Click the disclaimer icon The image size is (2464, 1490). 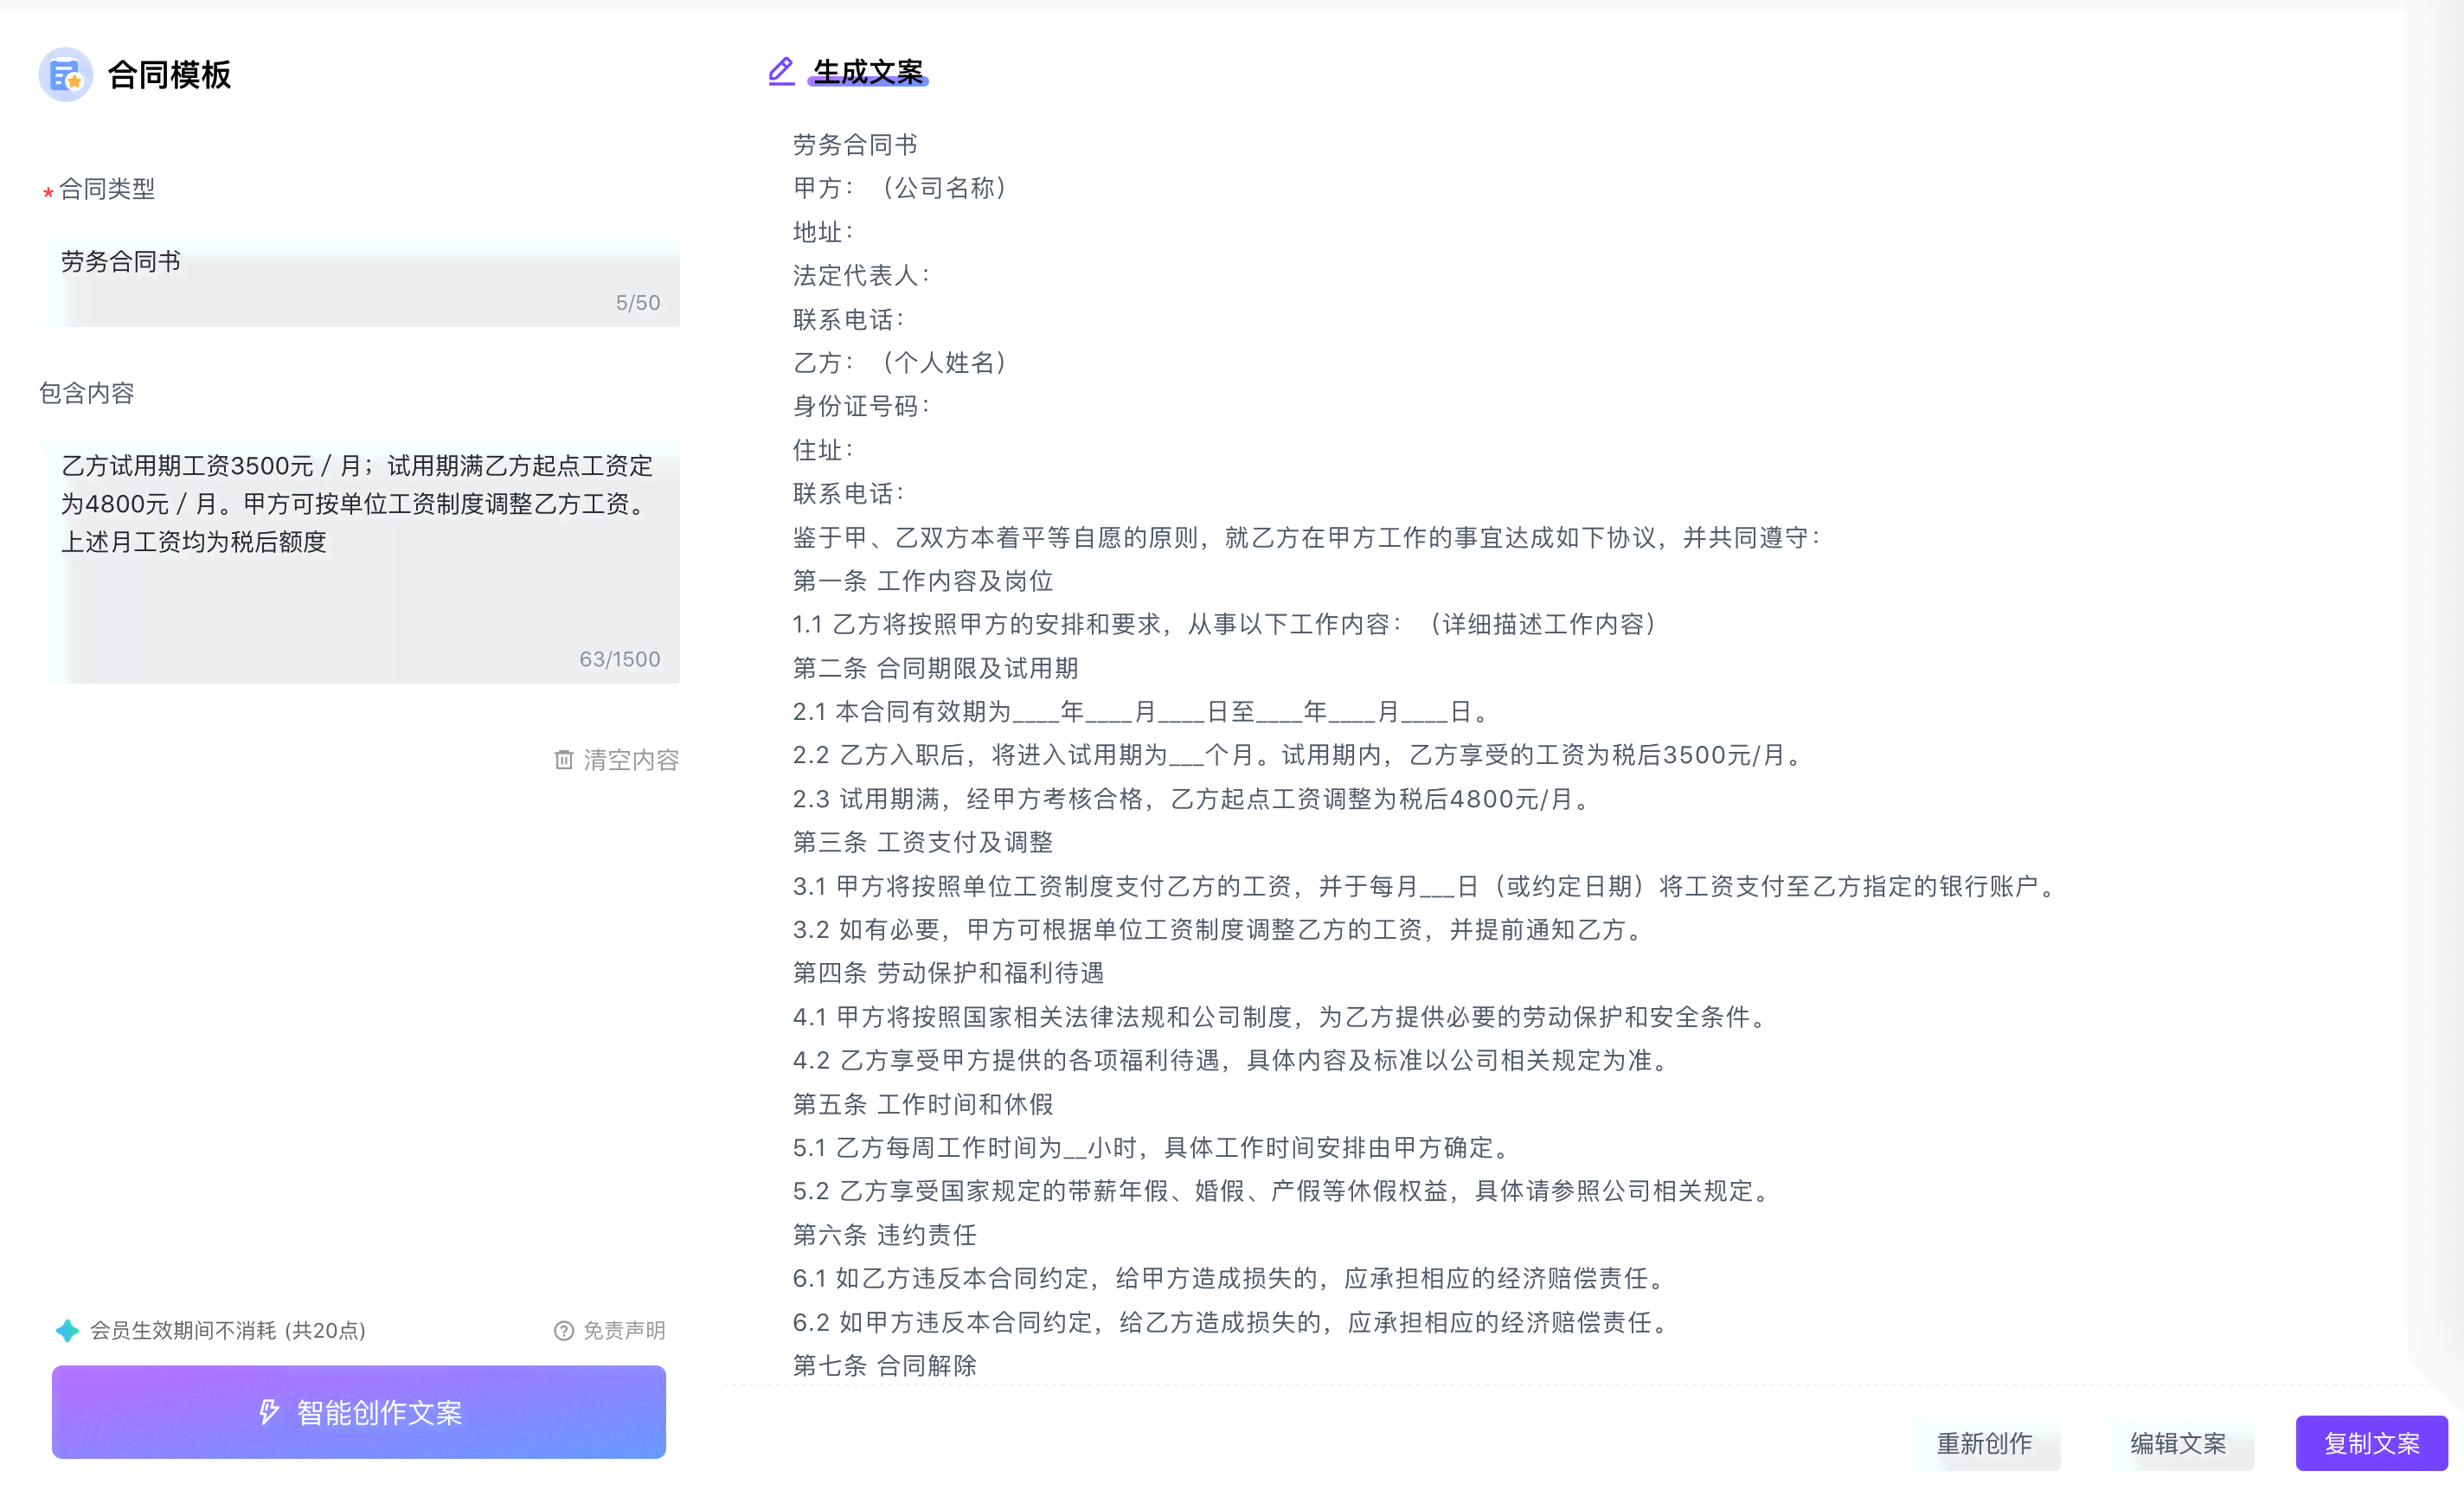[558, 1330]
